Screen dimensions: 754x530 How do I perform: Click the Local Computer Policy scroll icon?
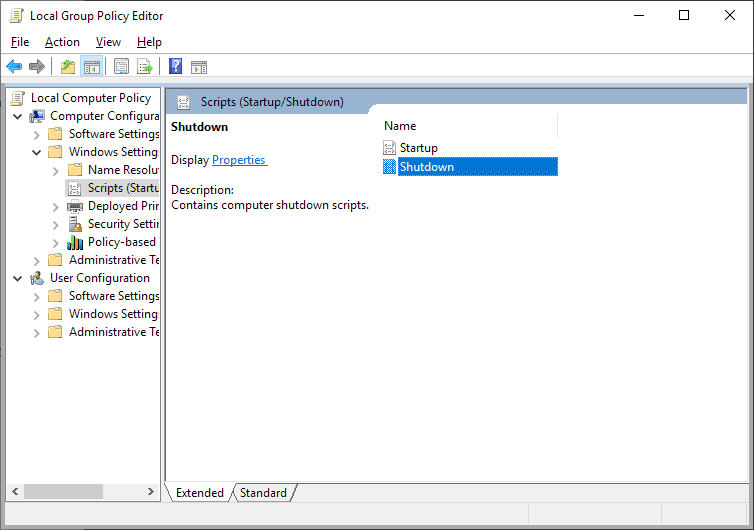(x=18, y=98)
